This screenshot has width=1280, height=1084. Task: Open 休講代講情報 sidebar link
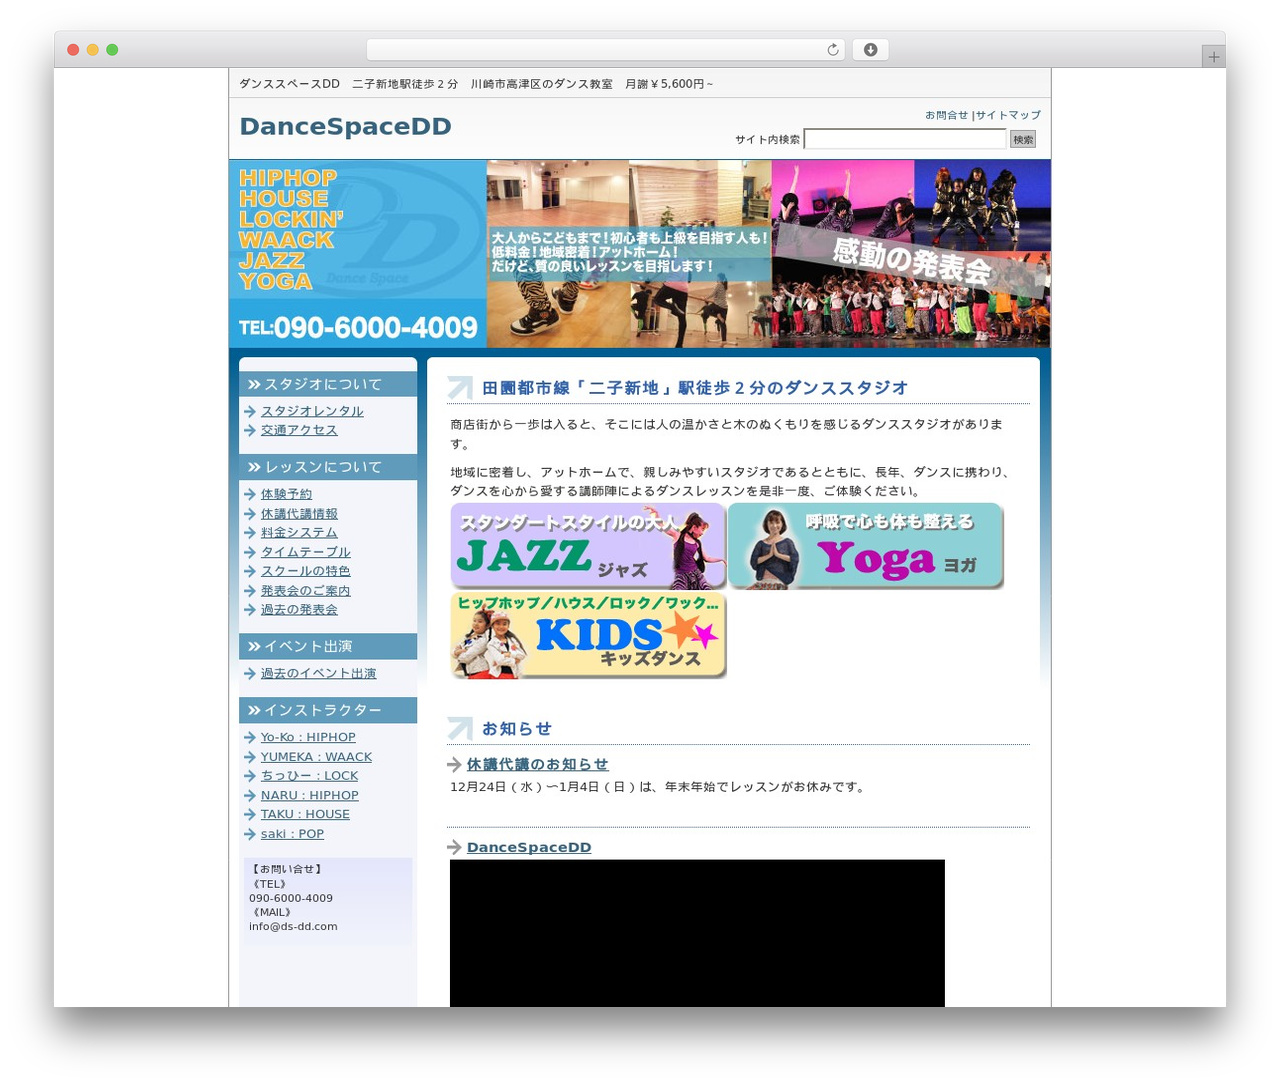pyautogui.click(x=299, y=513)
